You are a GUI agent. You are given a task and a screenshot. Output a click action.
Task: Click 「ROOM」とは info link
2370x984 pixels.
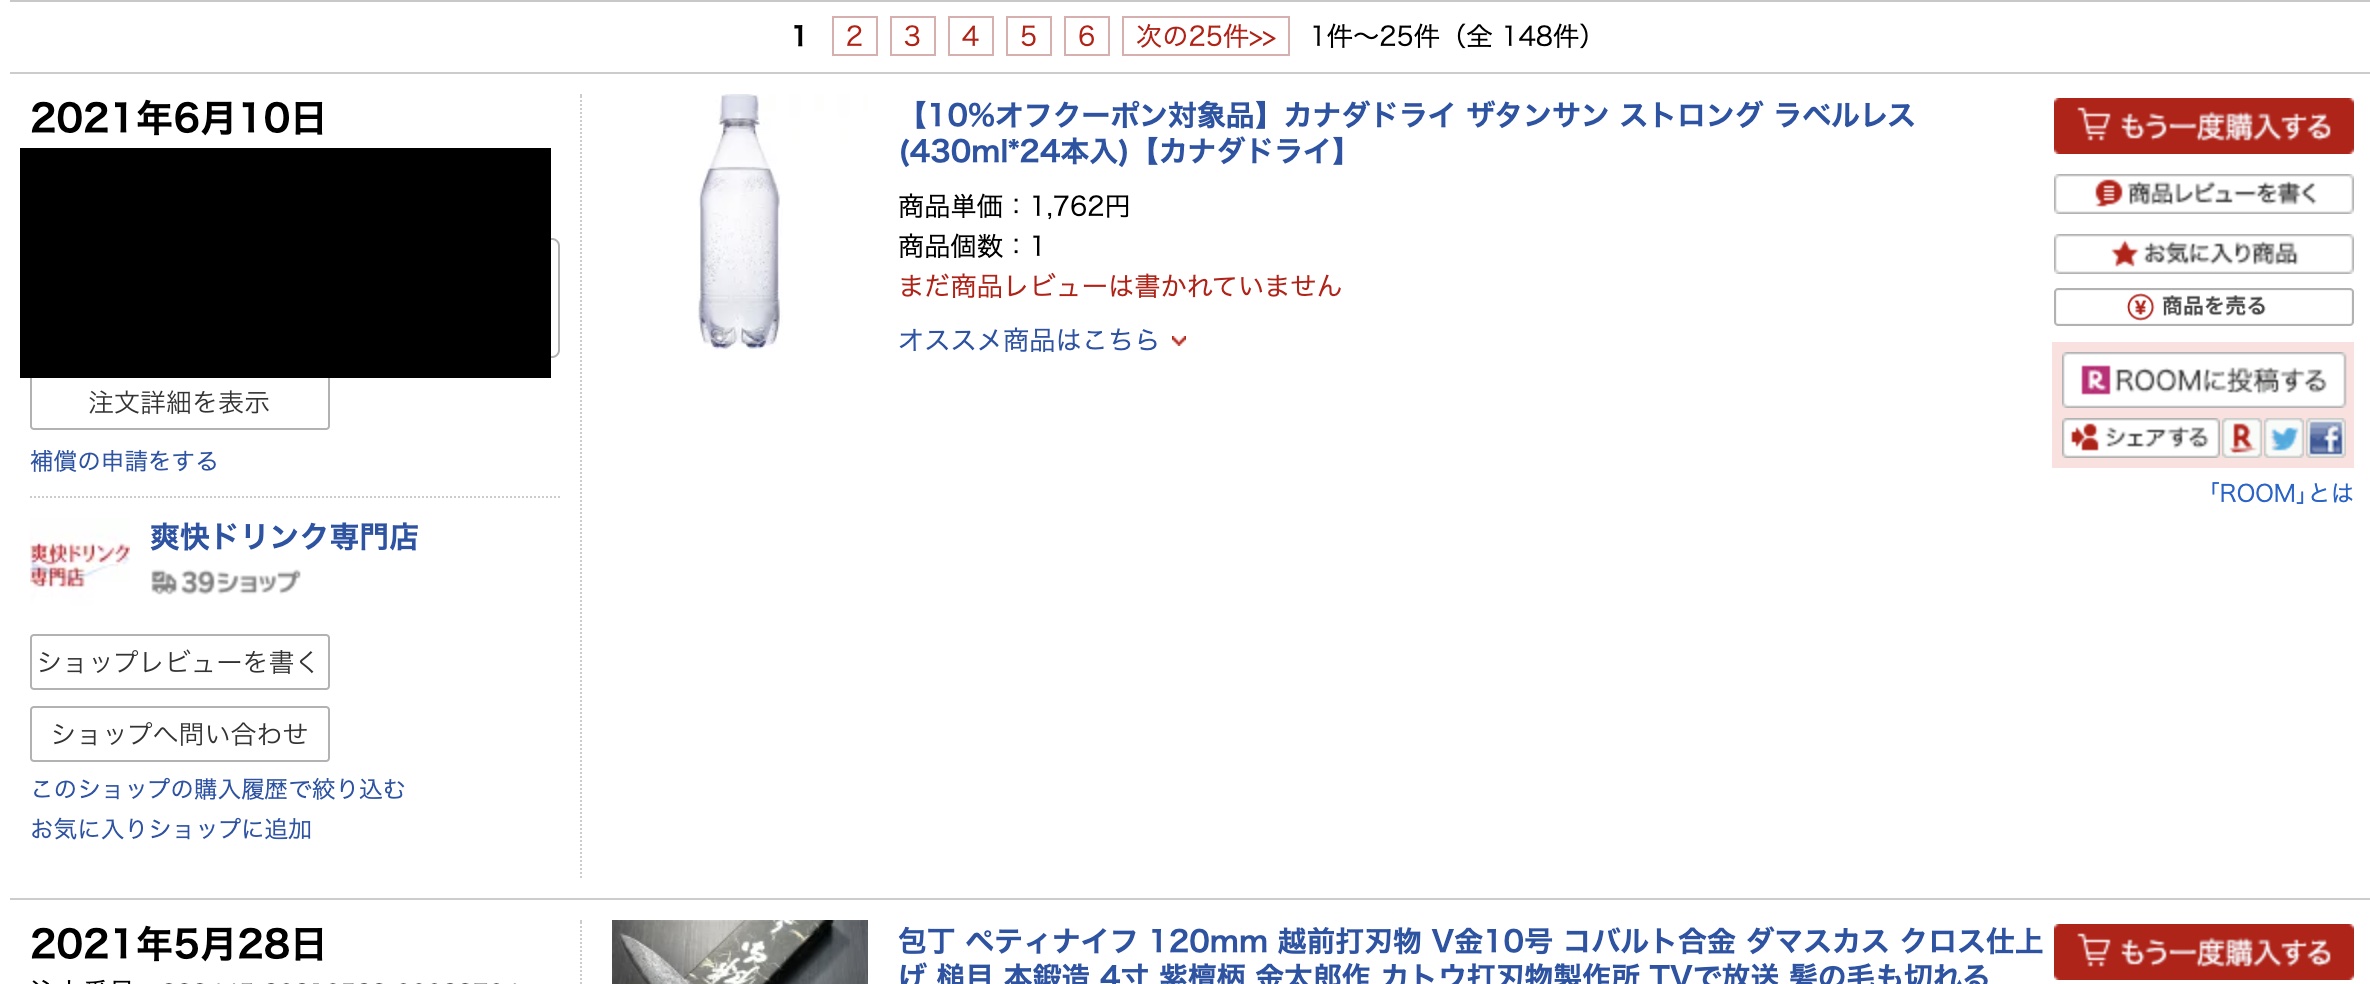point(2280,493)
